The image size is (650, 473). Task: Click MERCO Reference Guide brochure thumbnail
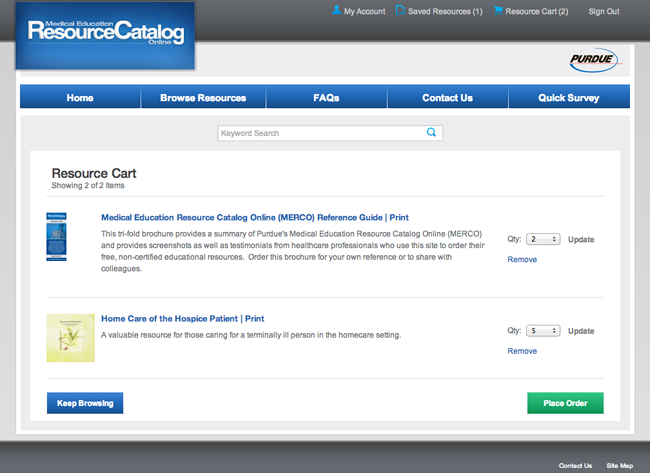[56, 237]
